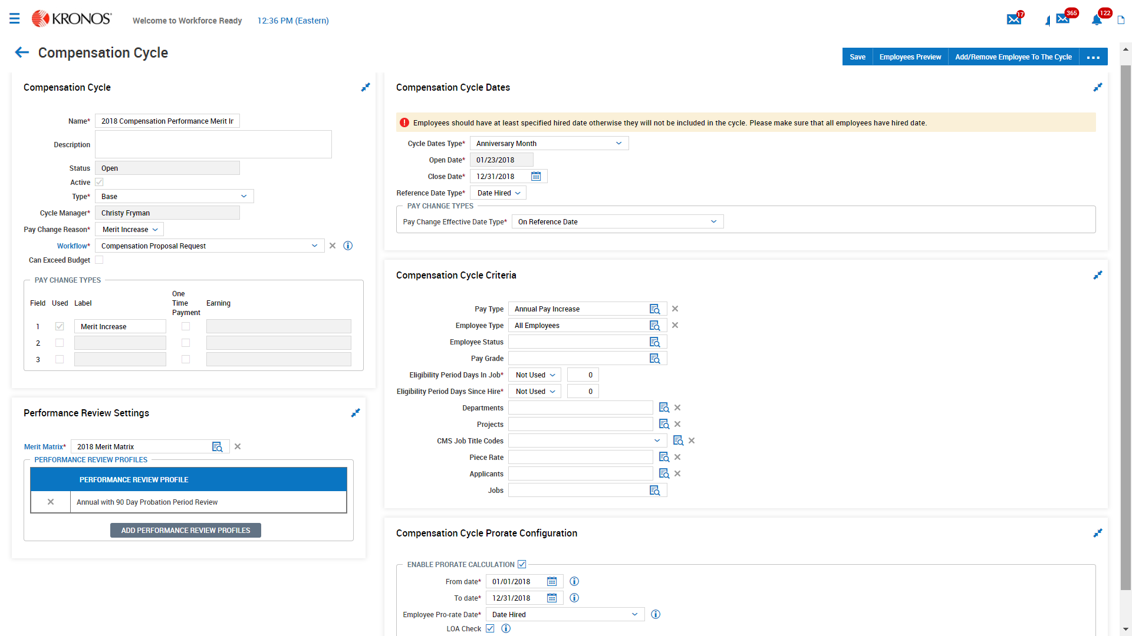The image size is (1132, 636).
Task: Open the mail inbox icon showing 17 messages
Action: pos(1014,18)
